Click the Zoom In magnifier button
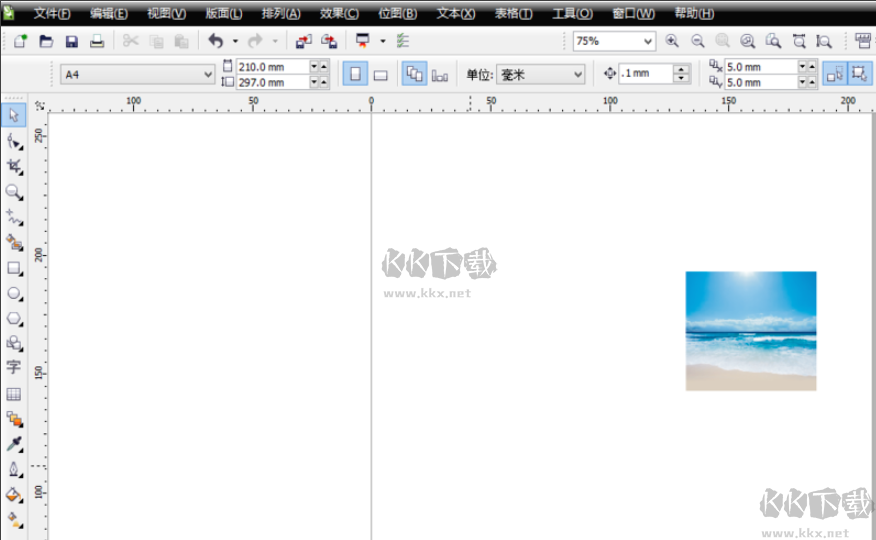This screenshot has width=876, height=540. pos(672,41)
